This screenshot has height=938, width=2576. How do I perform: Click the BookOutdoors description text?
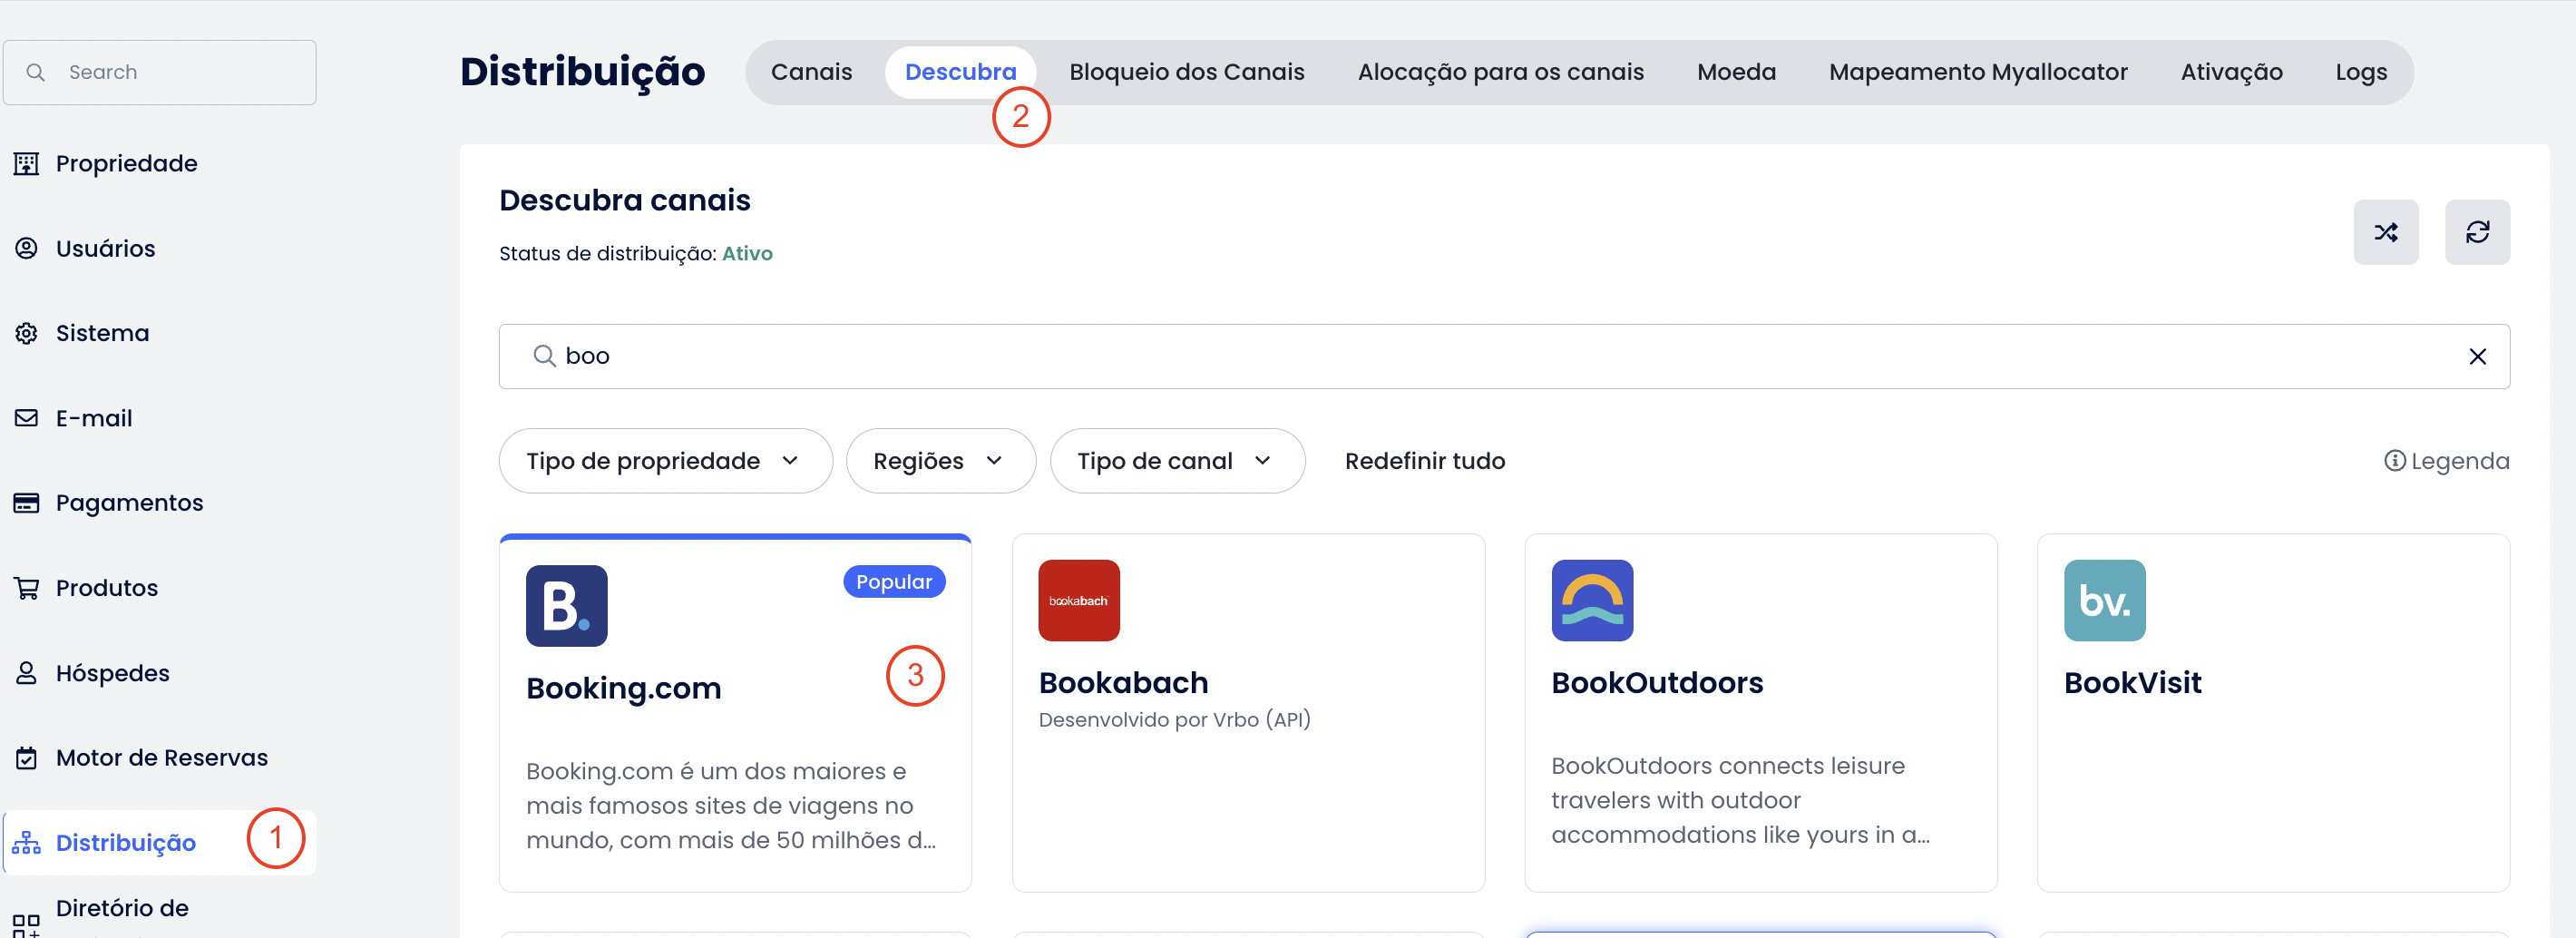[1740, 800]
